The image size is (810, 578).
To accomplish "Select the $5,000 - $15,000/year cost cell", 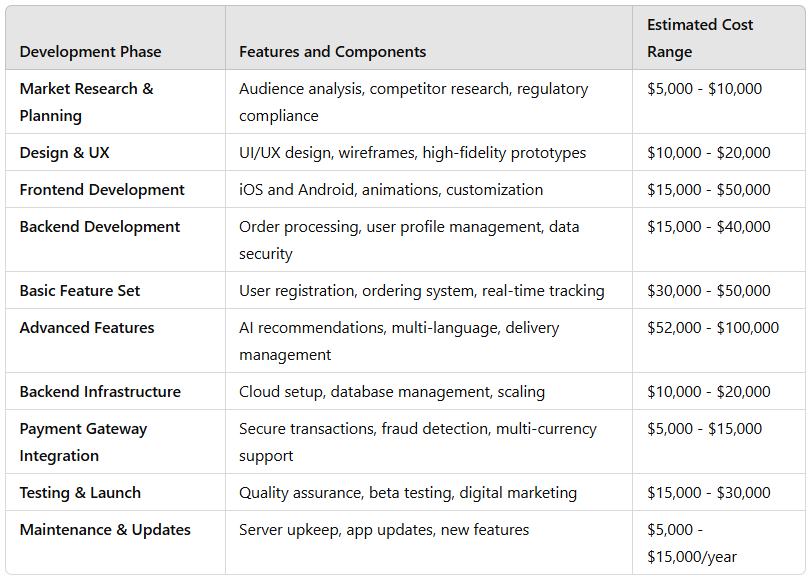I will [692, 543].
